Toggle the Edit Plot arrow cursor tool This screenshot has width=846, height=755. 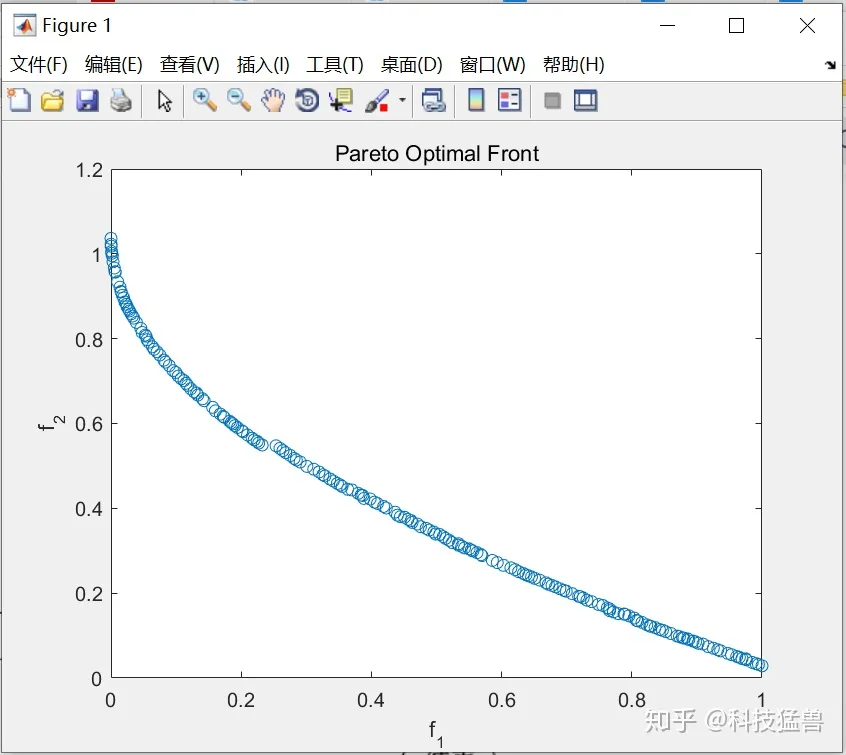point(165,100)
